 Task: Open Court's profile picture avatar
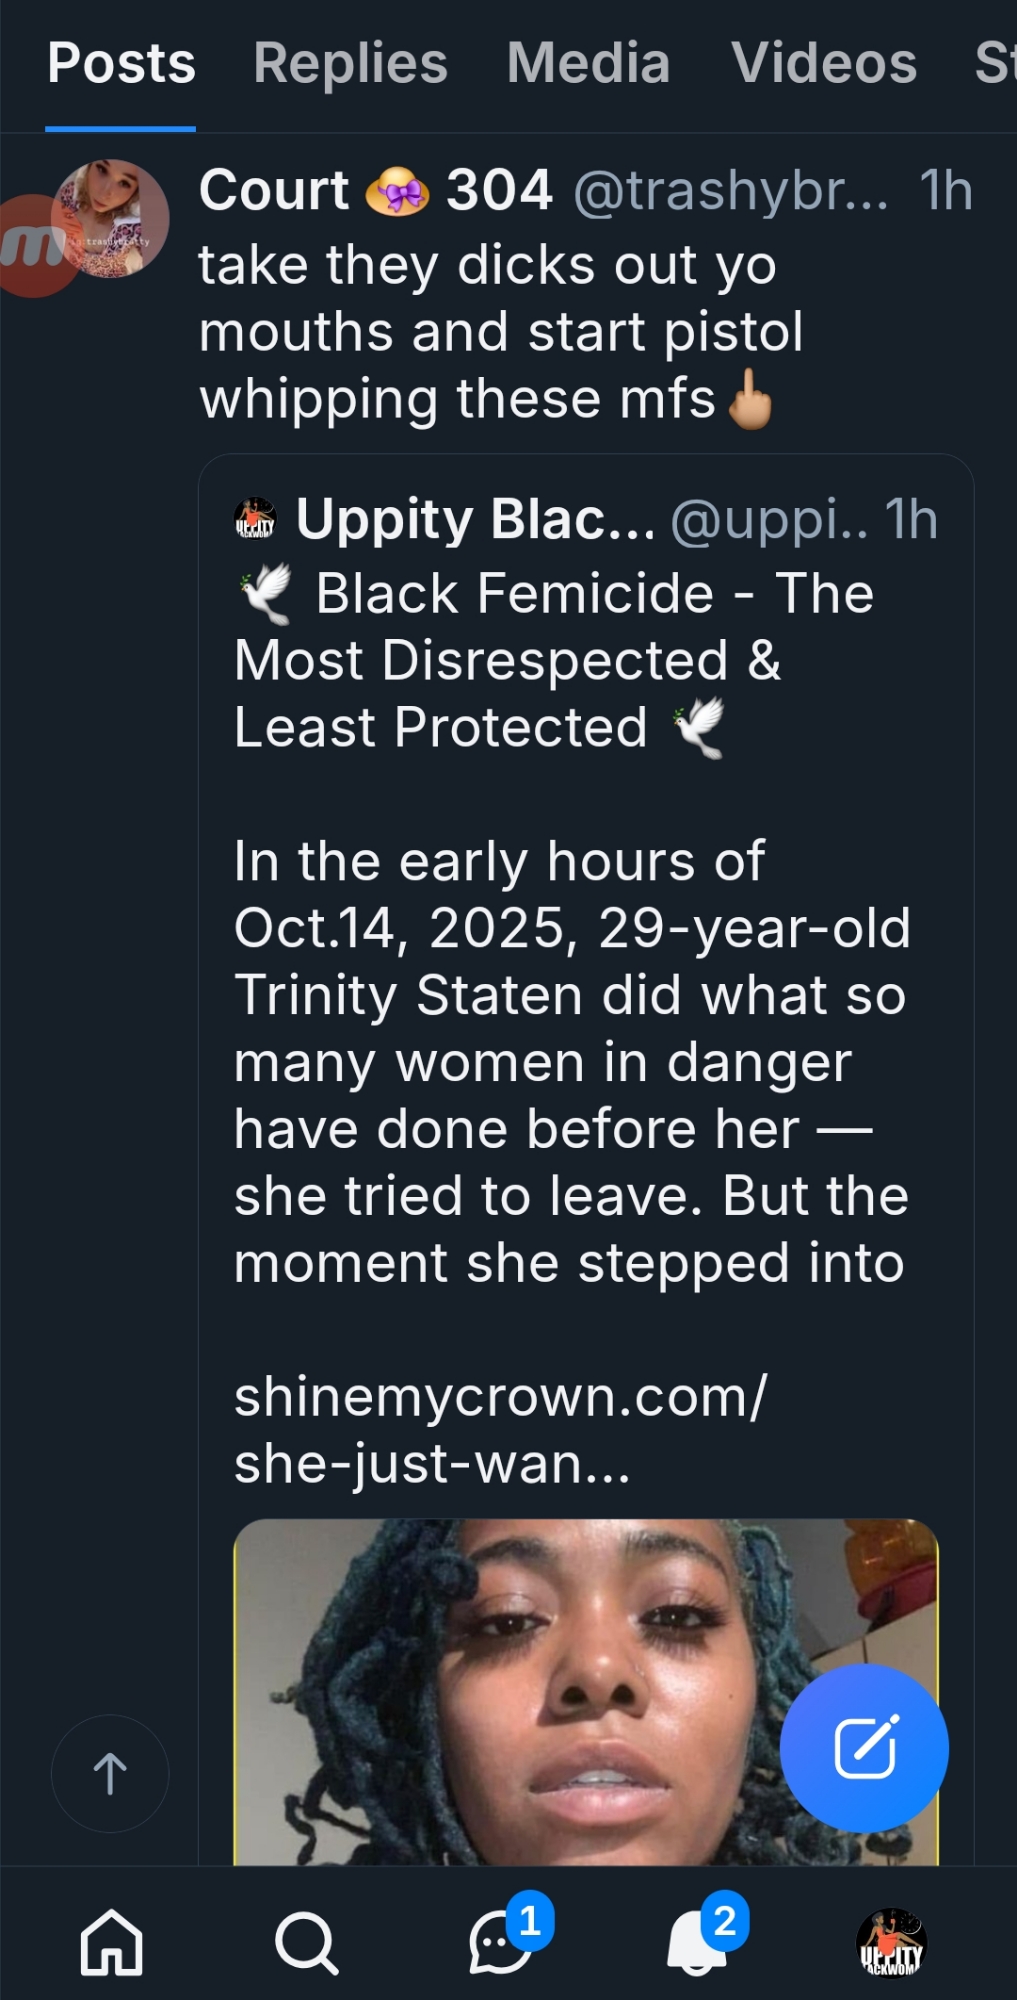pyautogui.click(x=110, y=219)
